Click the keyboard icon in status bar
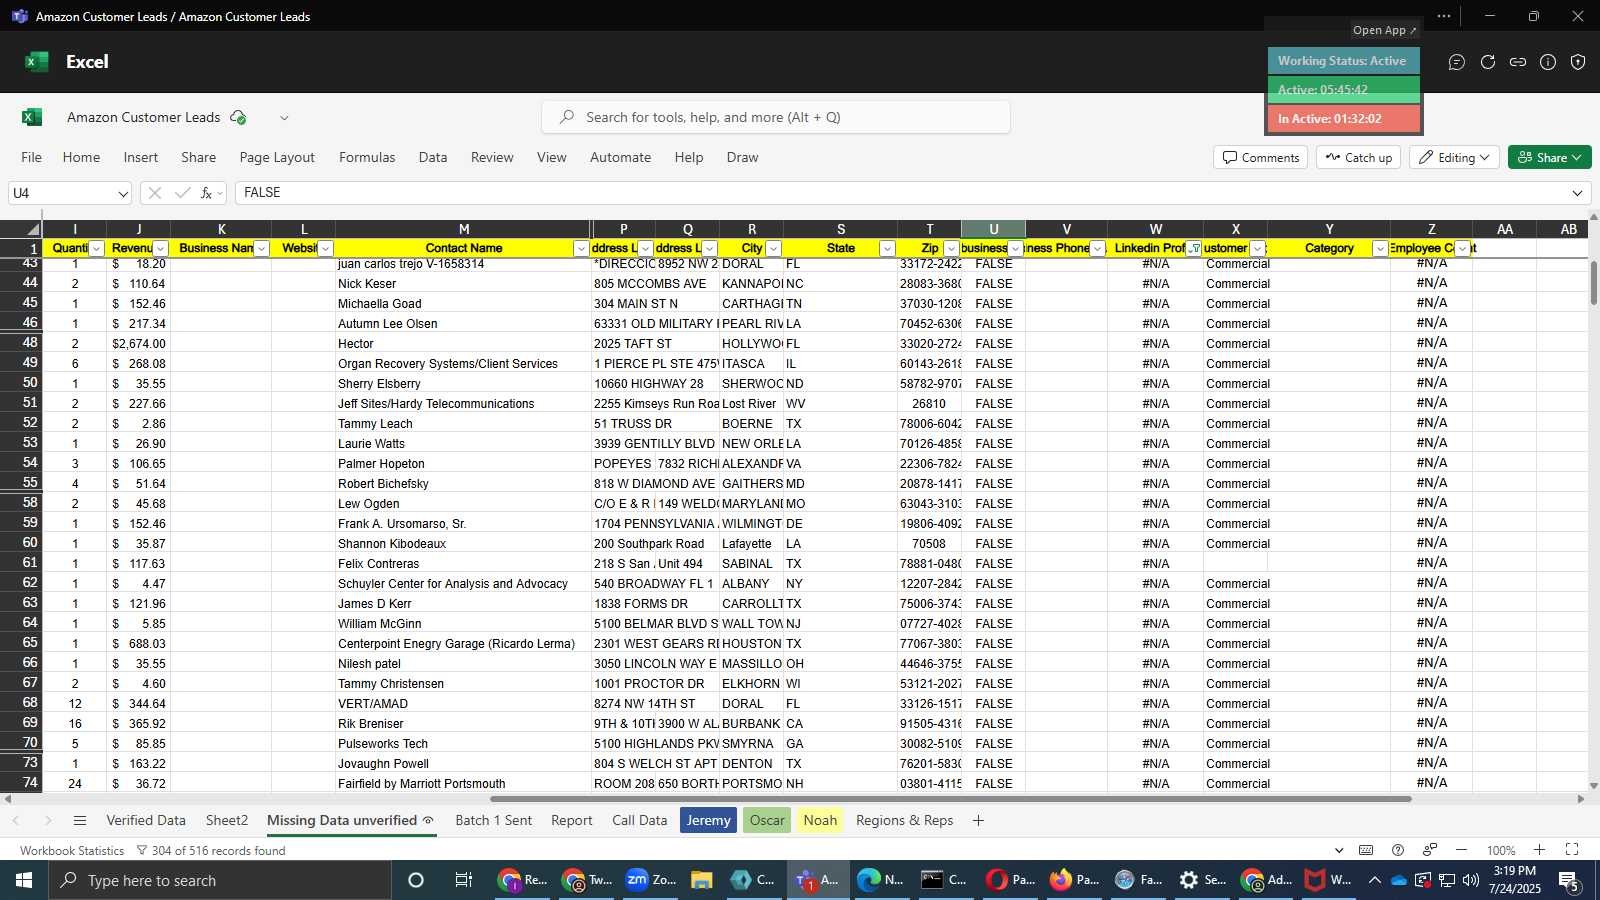 [x=1366, y=850]
